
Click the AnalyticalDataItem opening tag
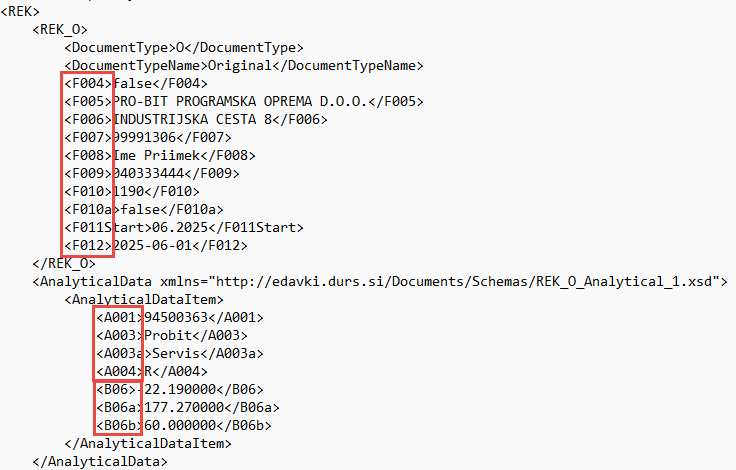click(x=144, y=300)
